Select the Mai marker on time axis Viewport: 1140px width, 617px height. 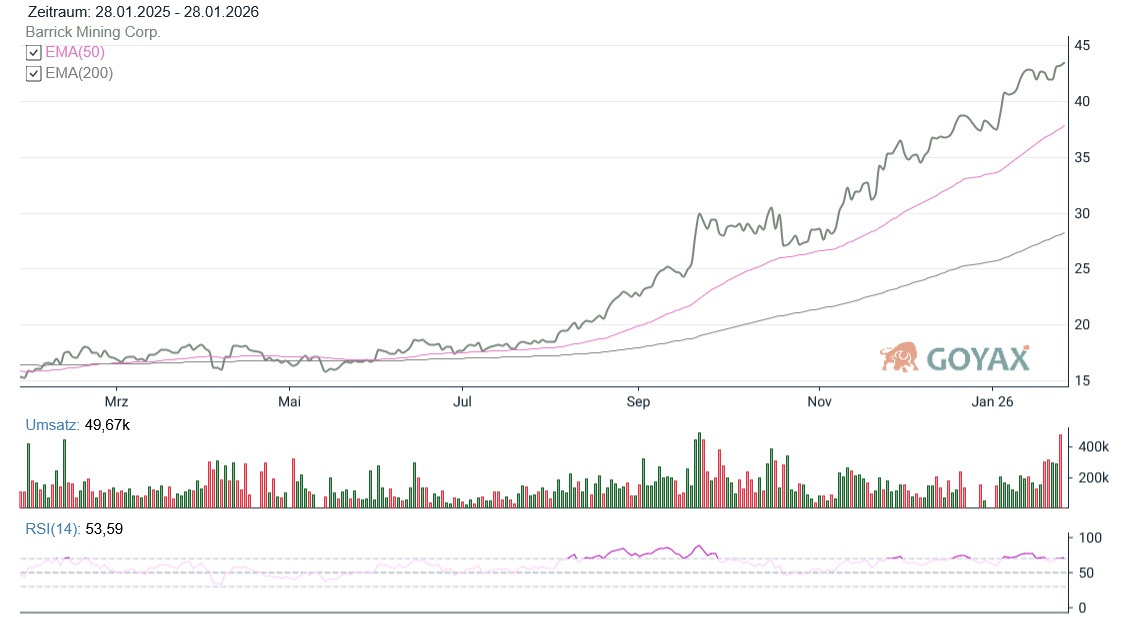(x=290, y=402)
